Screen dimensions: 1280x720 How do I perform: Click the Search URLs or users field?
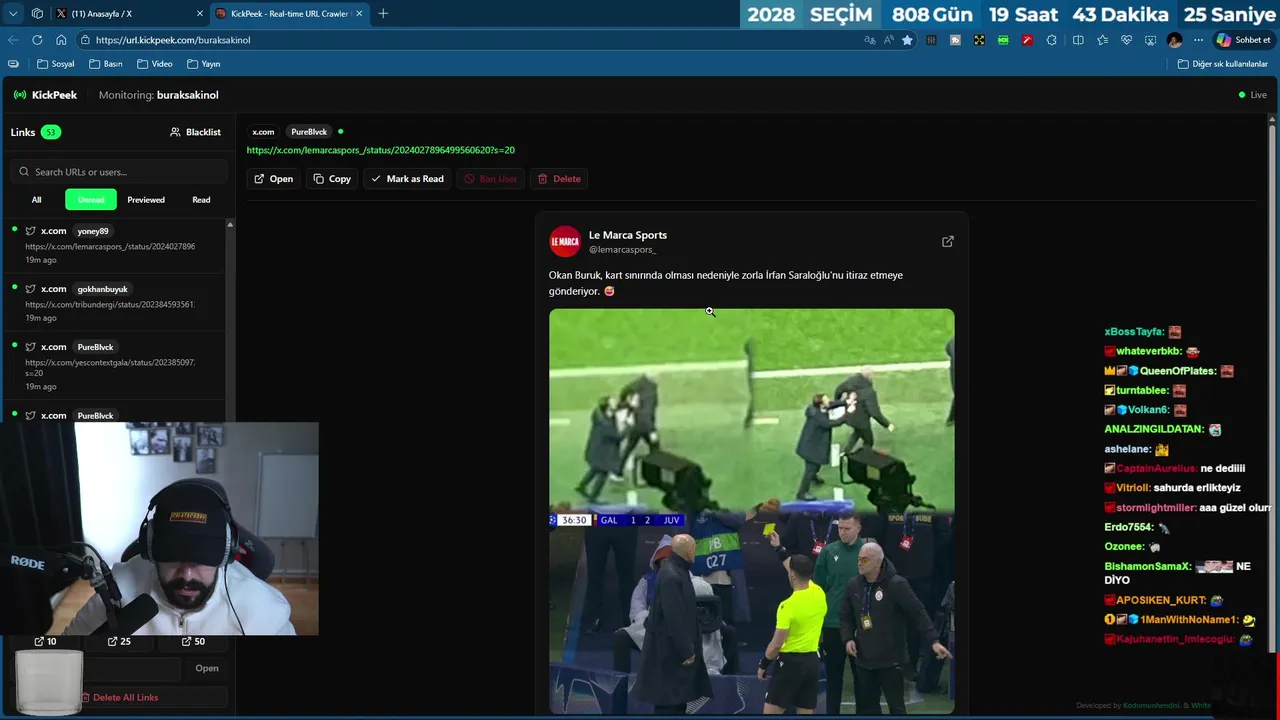tap(120, 172)
